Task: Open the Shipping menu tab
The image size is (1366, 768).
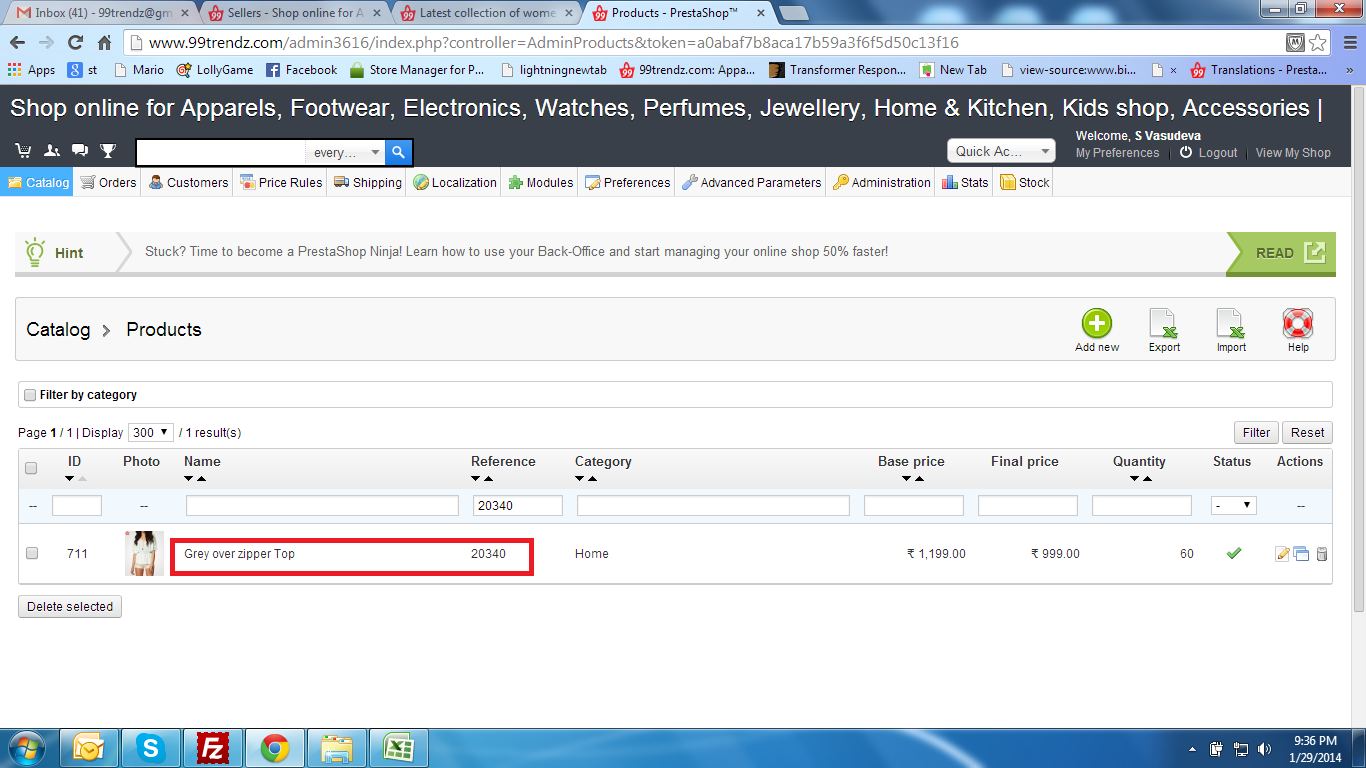Action: pos(367,182)
